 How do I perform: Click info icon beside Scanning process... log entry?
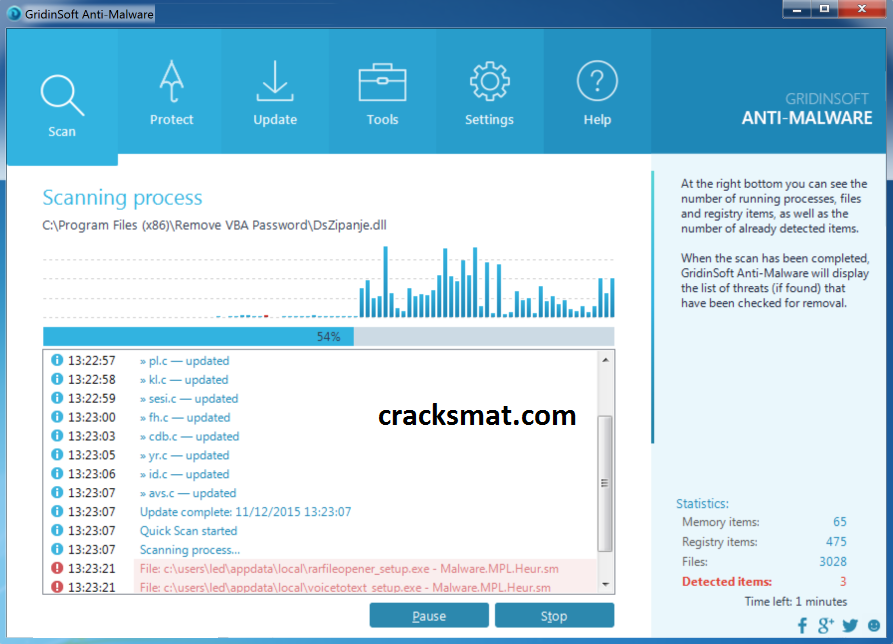57,549
